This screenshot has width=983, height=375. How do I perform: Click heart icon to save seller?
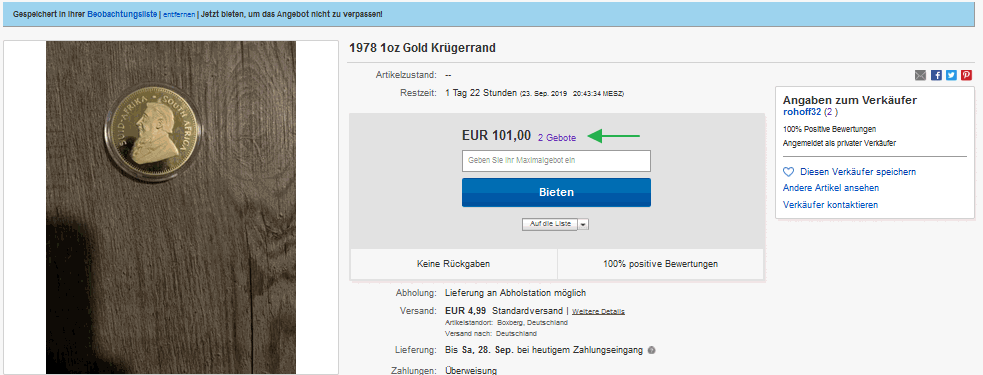[789, 172]
